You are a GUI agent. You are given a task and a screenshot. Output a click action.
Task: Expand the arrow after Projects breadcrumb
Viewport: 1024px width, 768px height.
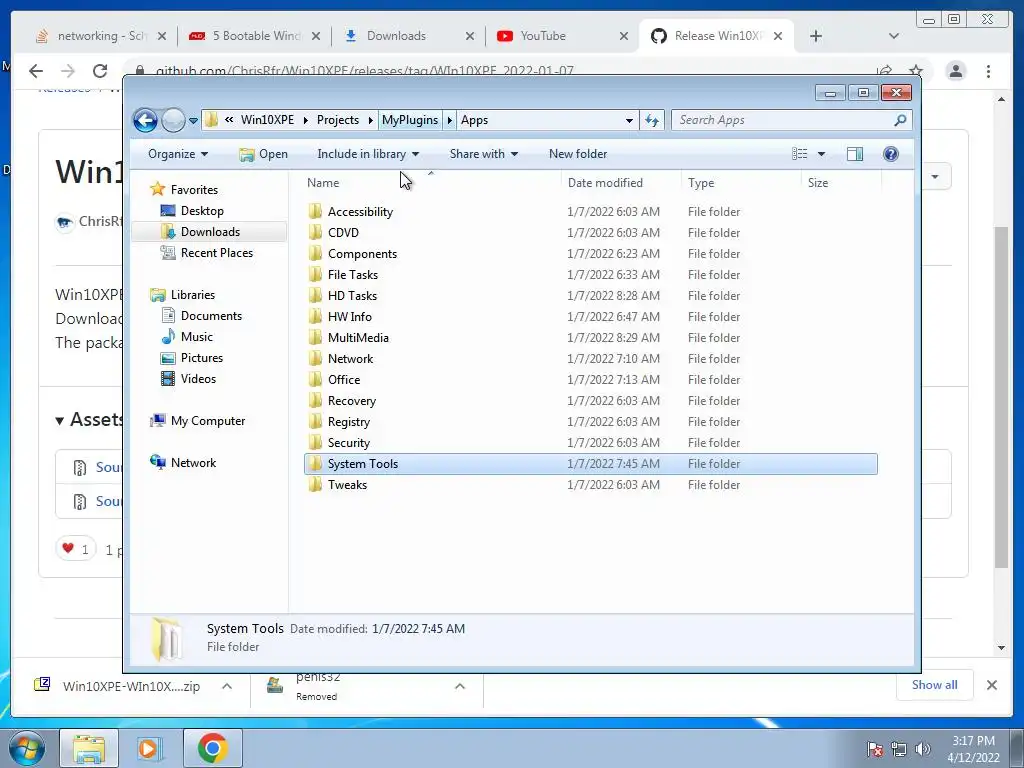pyautogui.click(x=371, y=120)
